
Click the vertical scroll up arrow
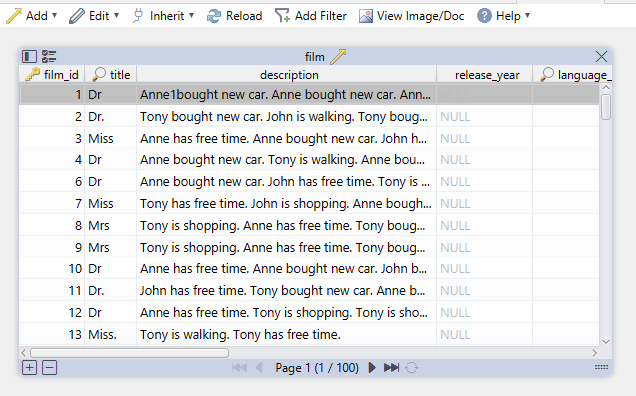click(x=606, y=88)
